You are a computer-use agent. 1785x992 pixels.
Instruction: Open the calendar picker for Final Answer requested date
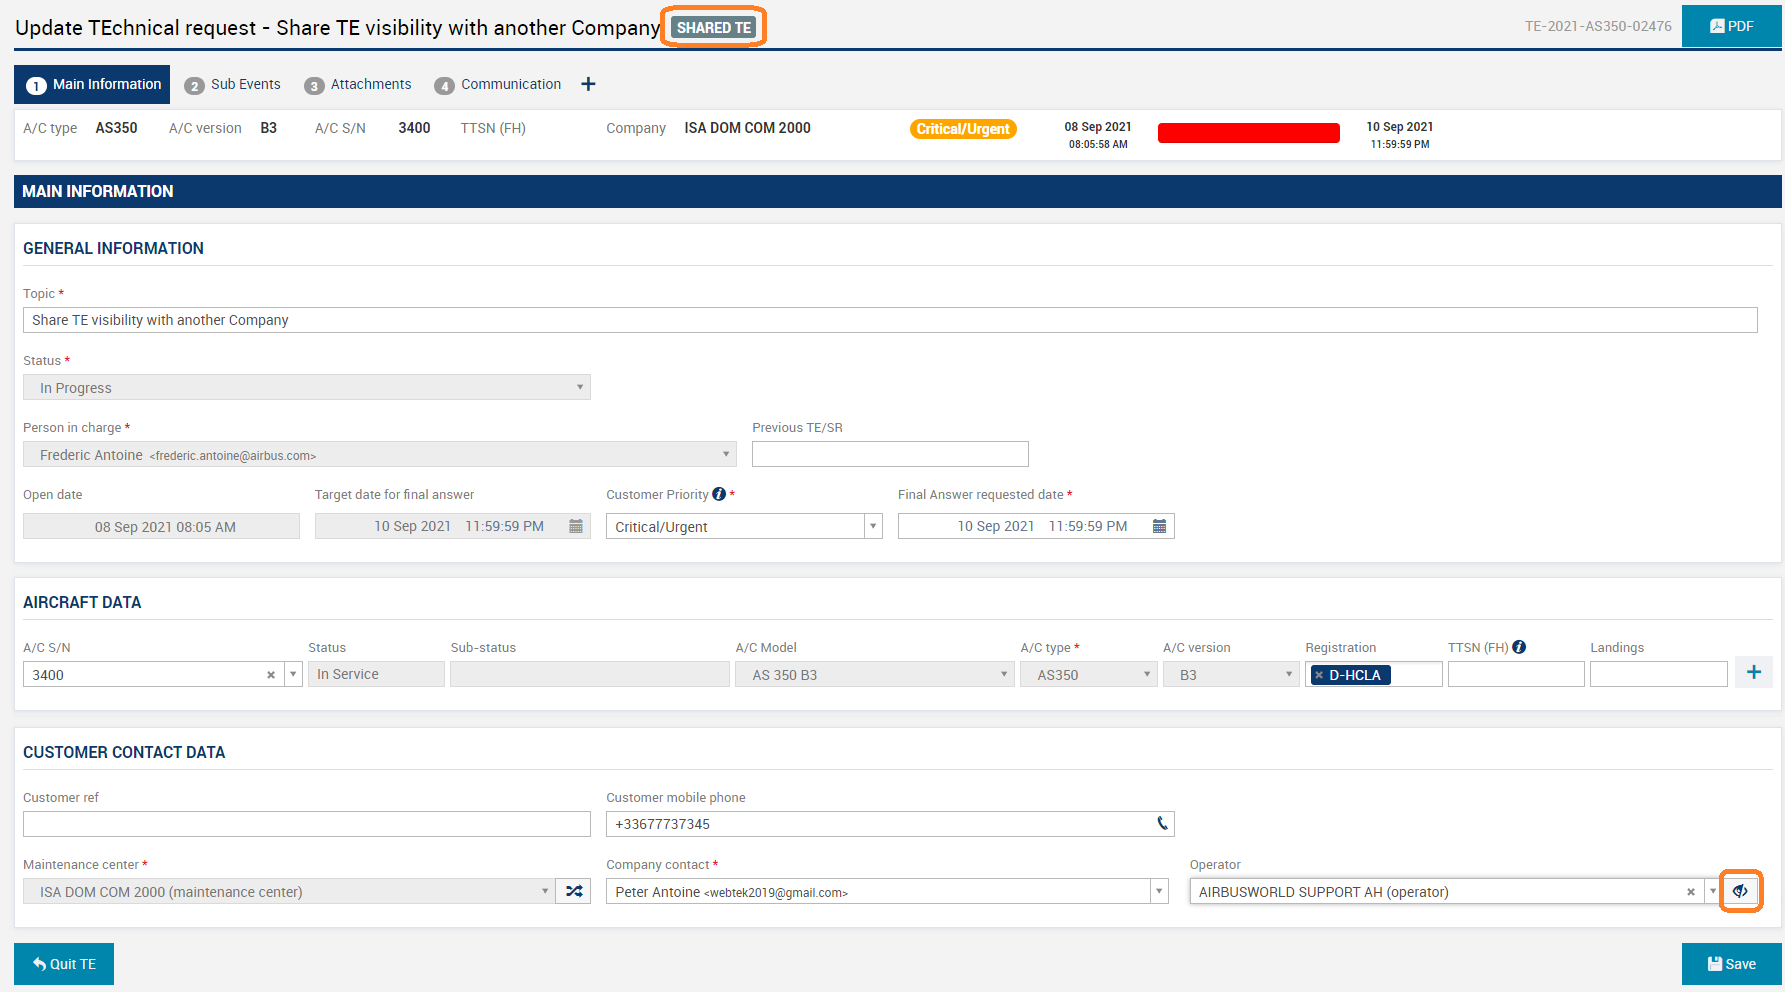pos(1159,525)
